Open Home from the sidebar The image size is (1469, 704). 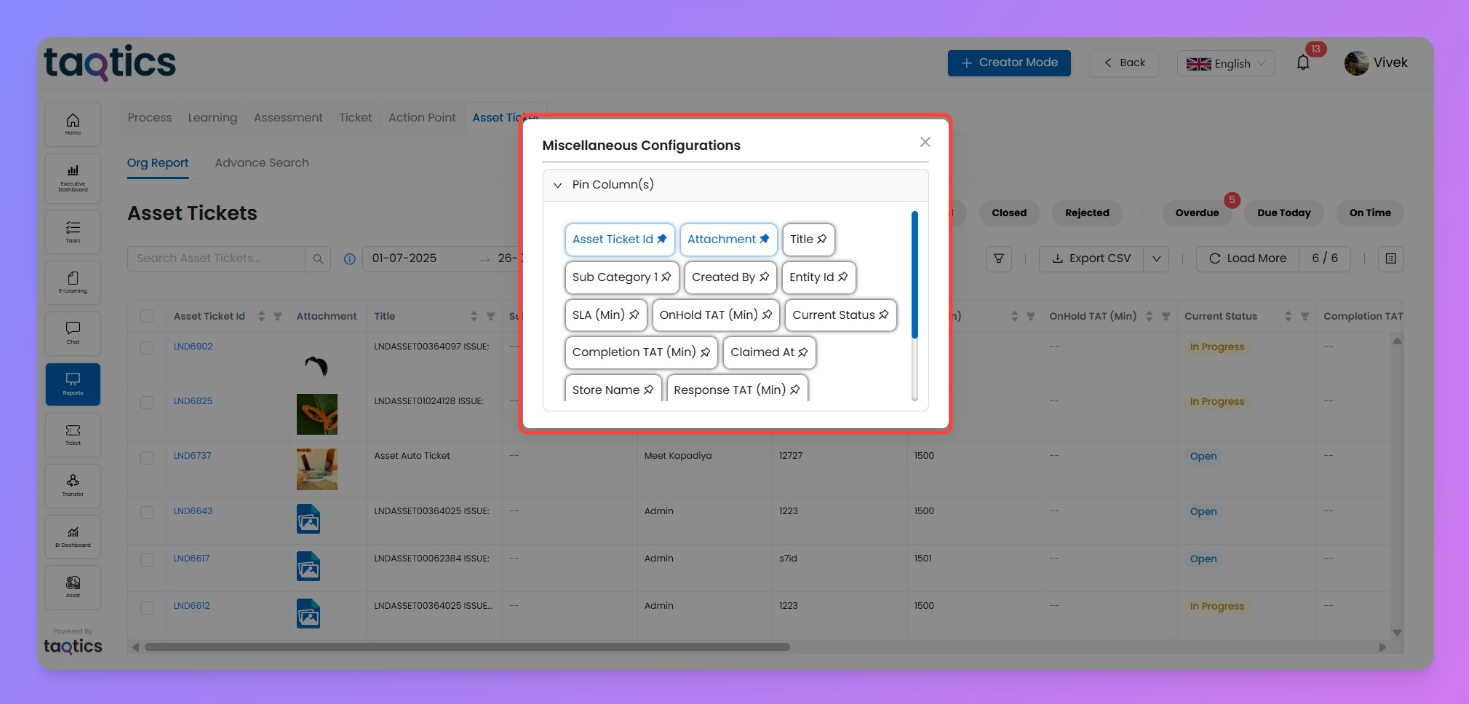point(73,124)
